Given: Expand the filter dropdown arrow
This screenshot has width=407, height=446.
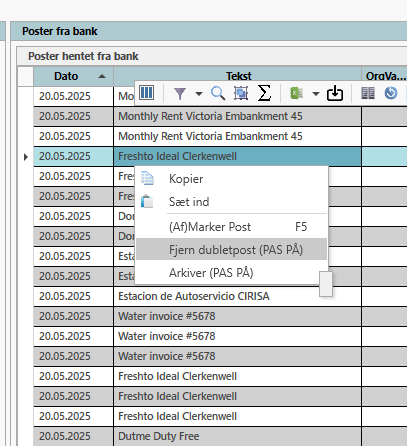Looking at the screenshot, I should coord(199,94).
